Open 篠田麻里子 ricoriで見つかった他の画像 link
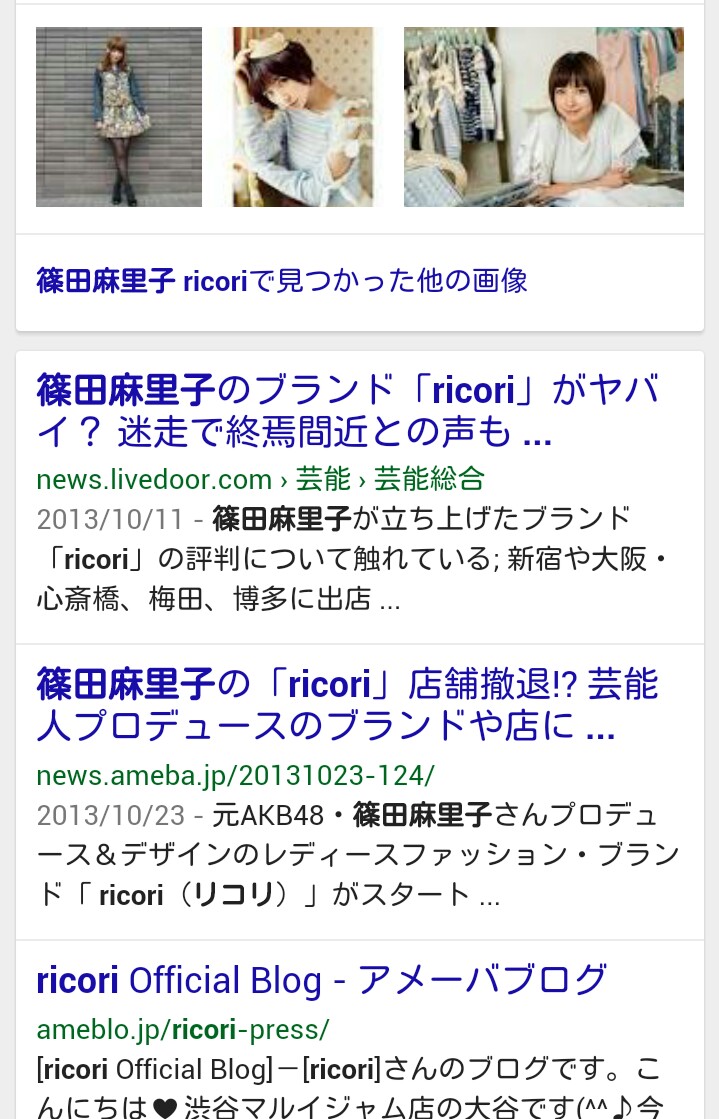 [282, 281]
